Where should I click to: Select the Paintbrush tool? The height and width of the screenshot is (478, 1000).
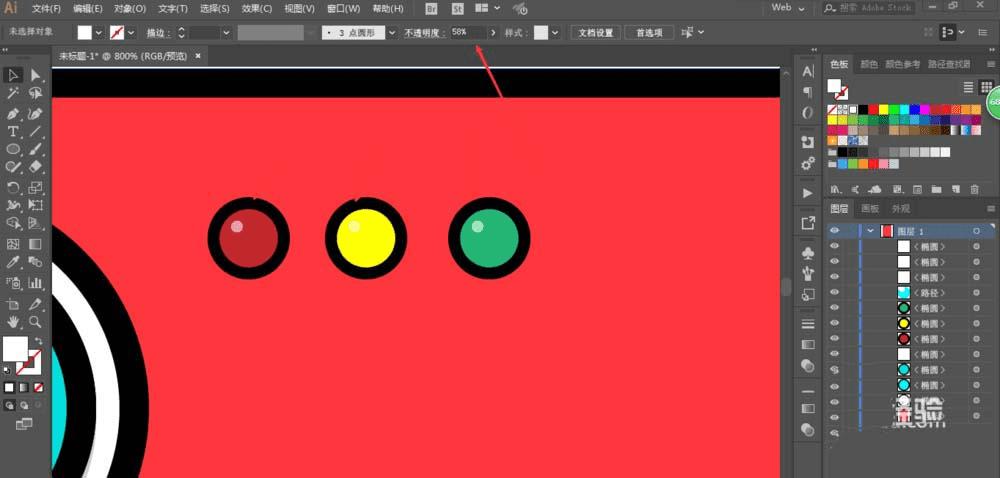pyautogui.click(x=35, y=150)
